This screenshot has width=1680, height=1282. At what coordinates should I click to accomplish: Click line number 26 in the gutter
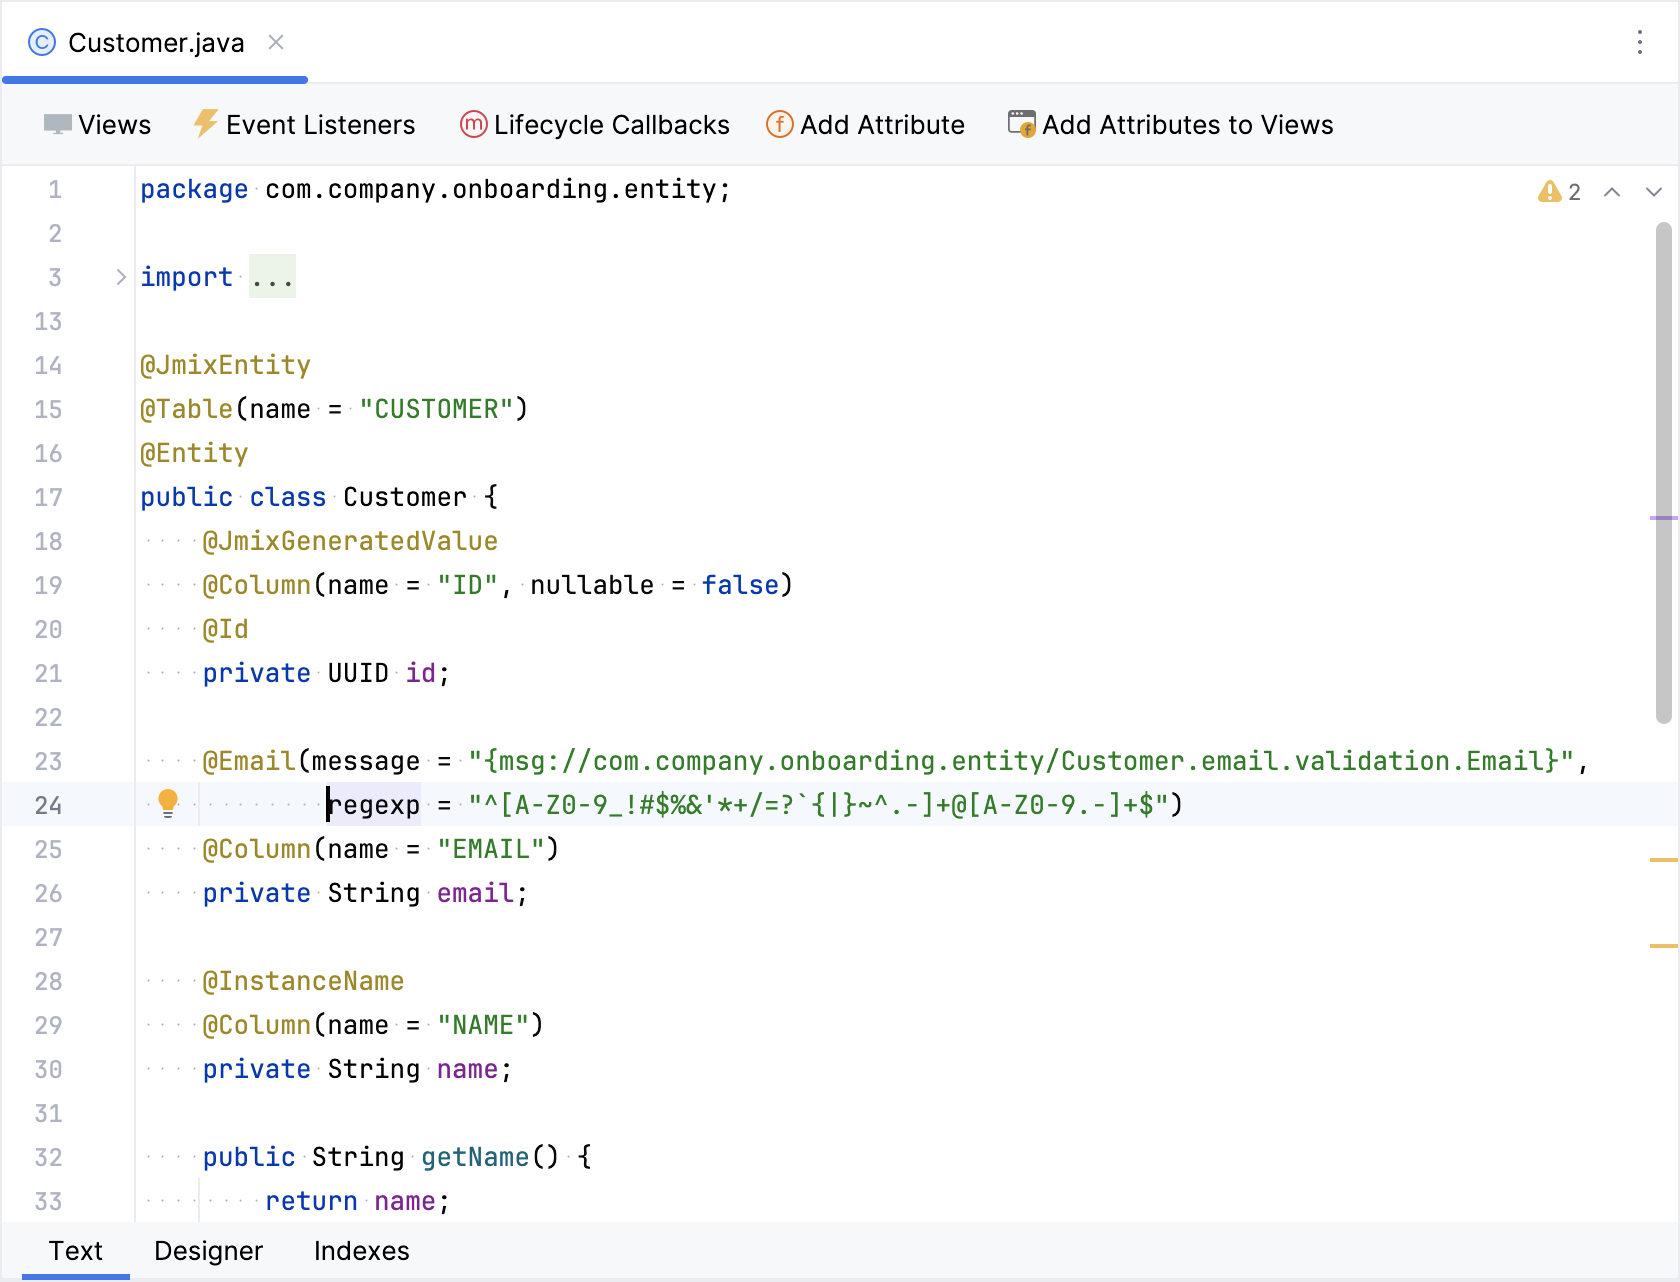(48, 893)
